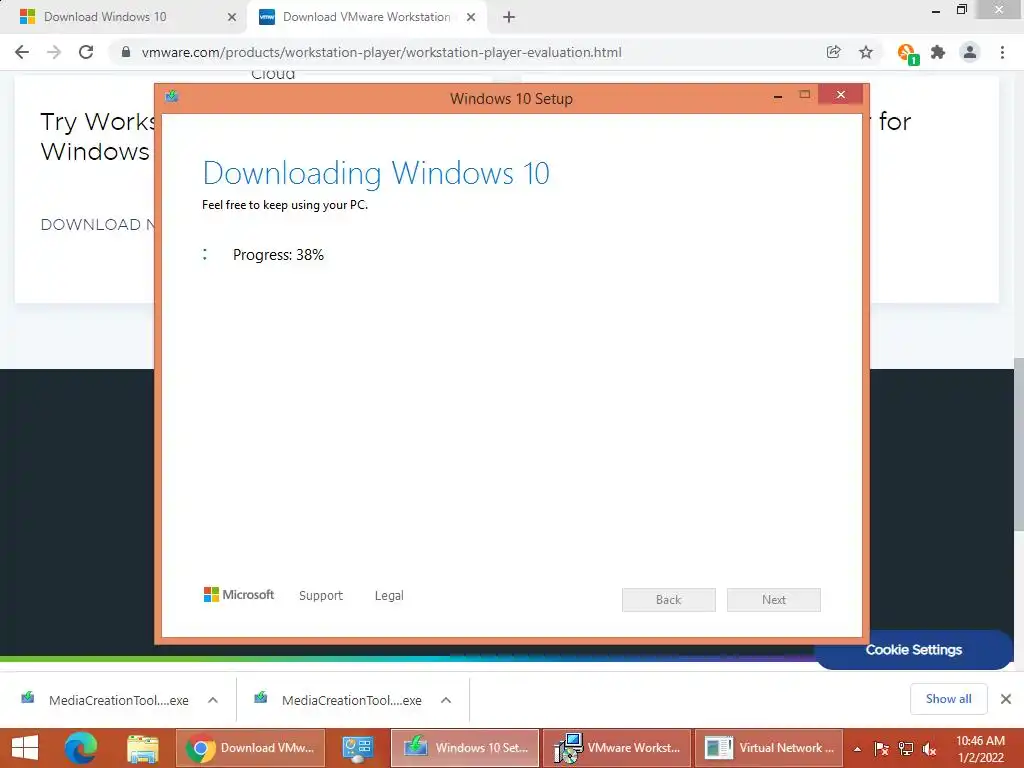Click the Microsoft logo in Setup
This screenshot has height=768, width=1024.
[239, 594]
